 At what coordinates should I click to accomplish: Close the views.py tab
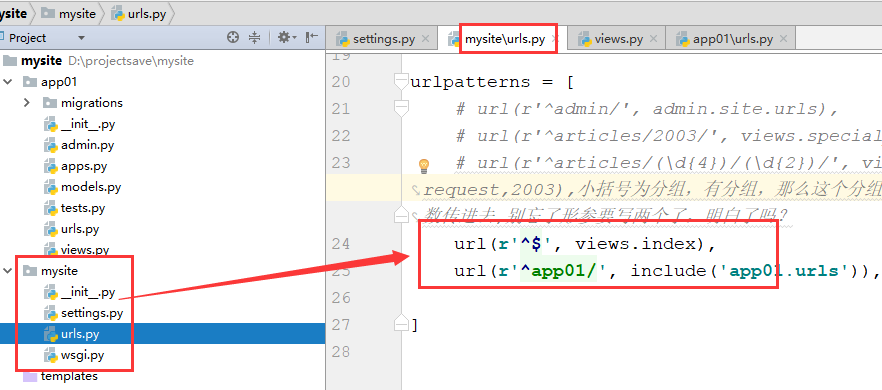click(653, 39)
